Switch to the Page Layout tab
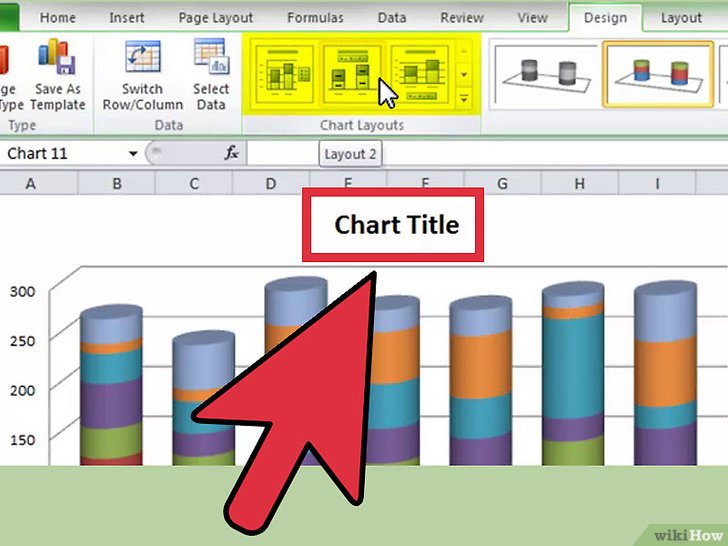Viewport: 728px width, 546px height. (215, 18)
